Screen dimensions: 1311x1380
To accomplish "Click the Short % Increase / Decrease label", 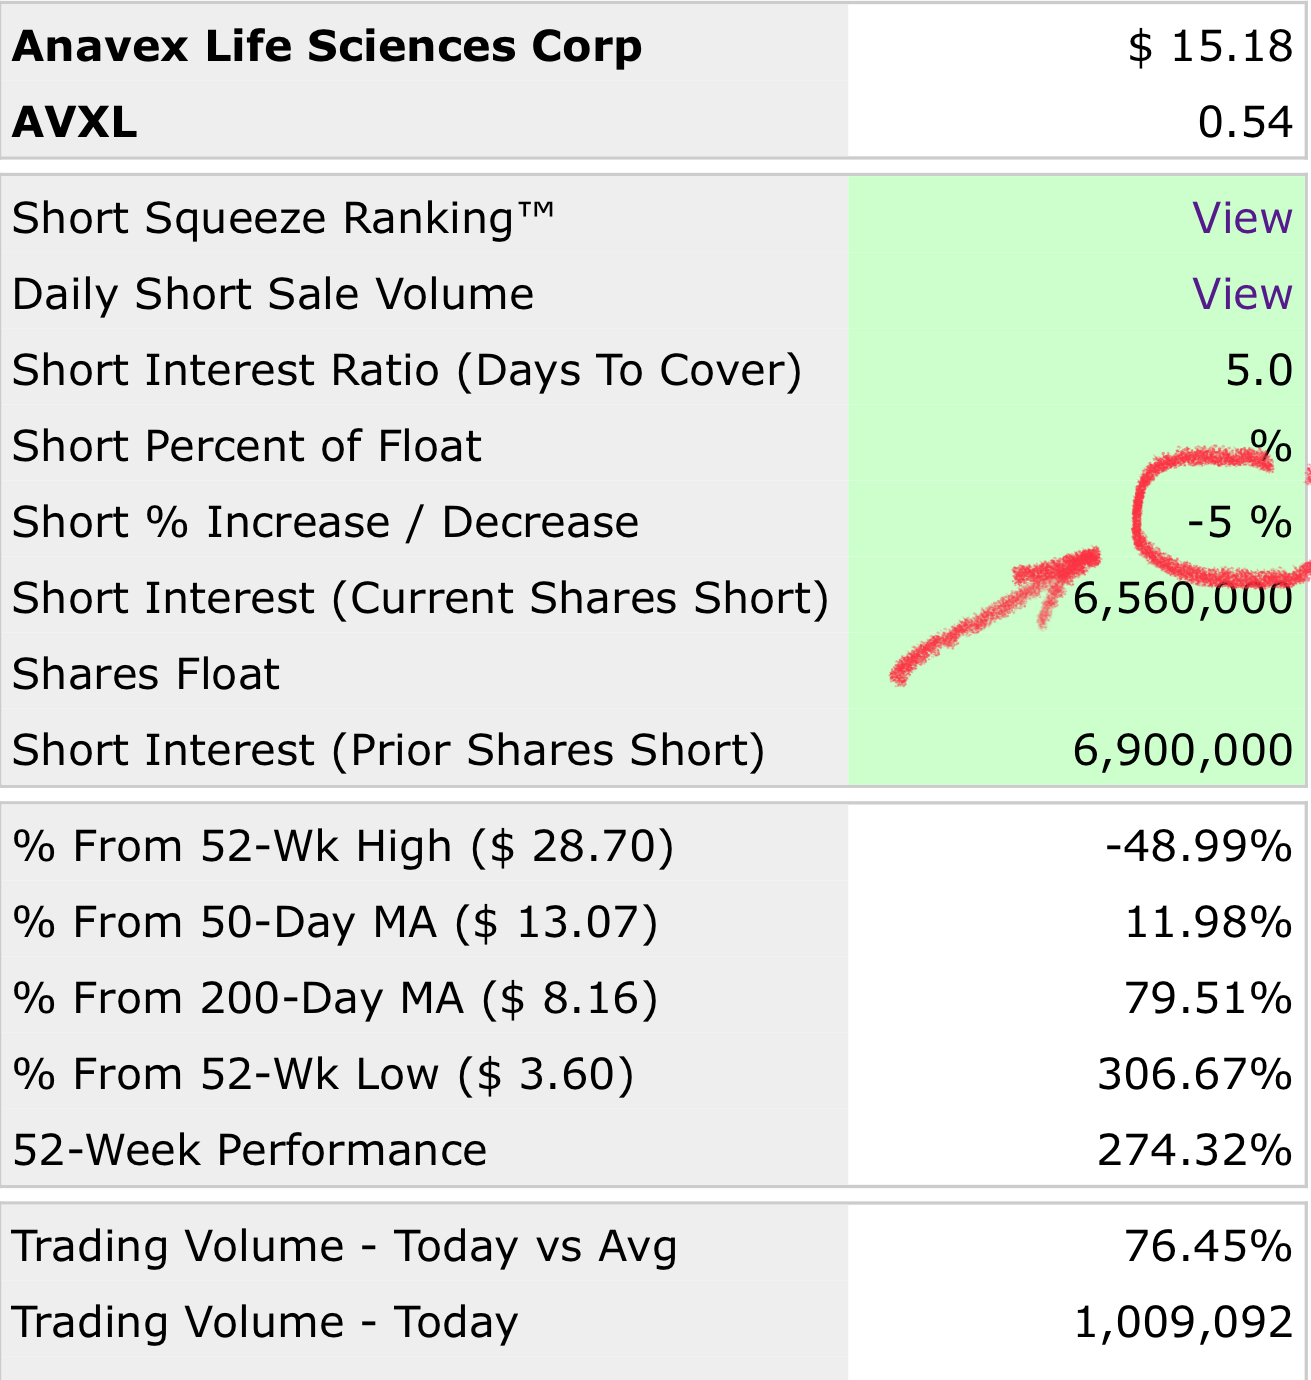I will tap(326, 522).
